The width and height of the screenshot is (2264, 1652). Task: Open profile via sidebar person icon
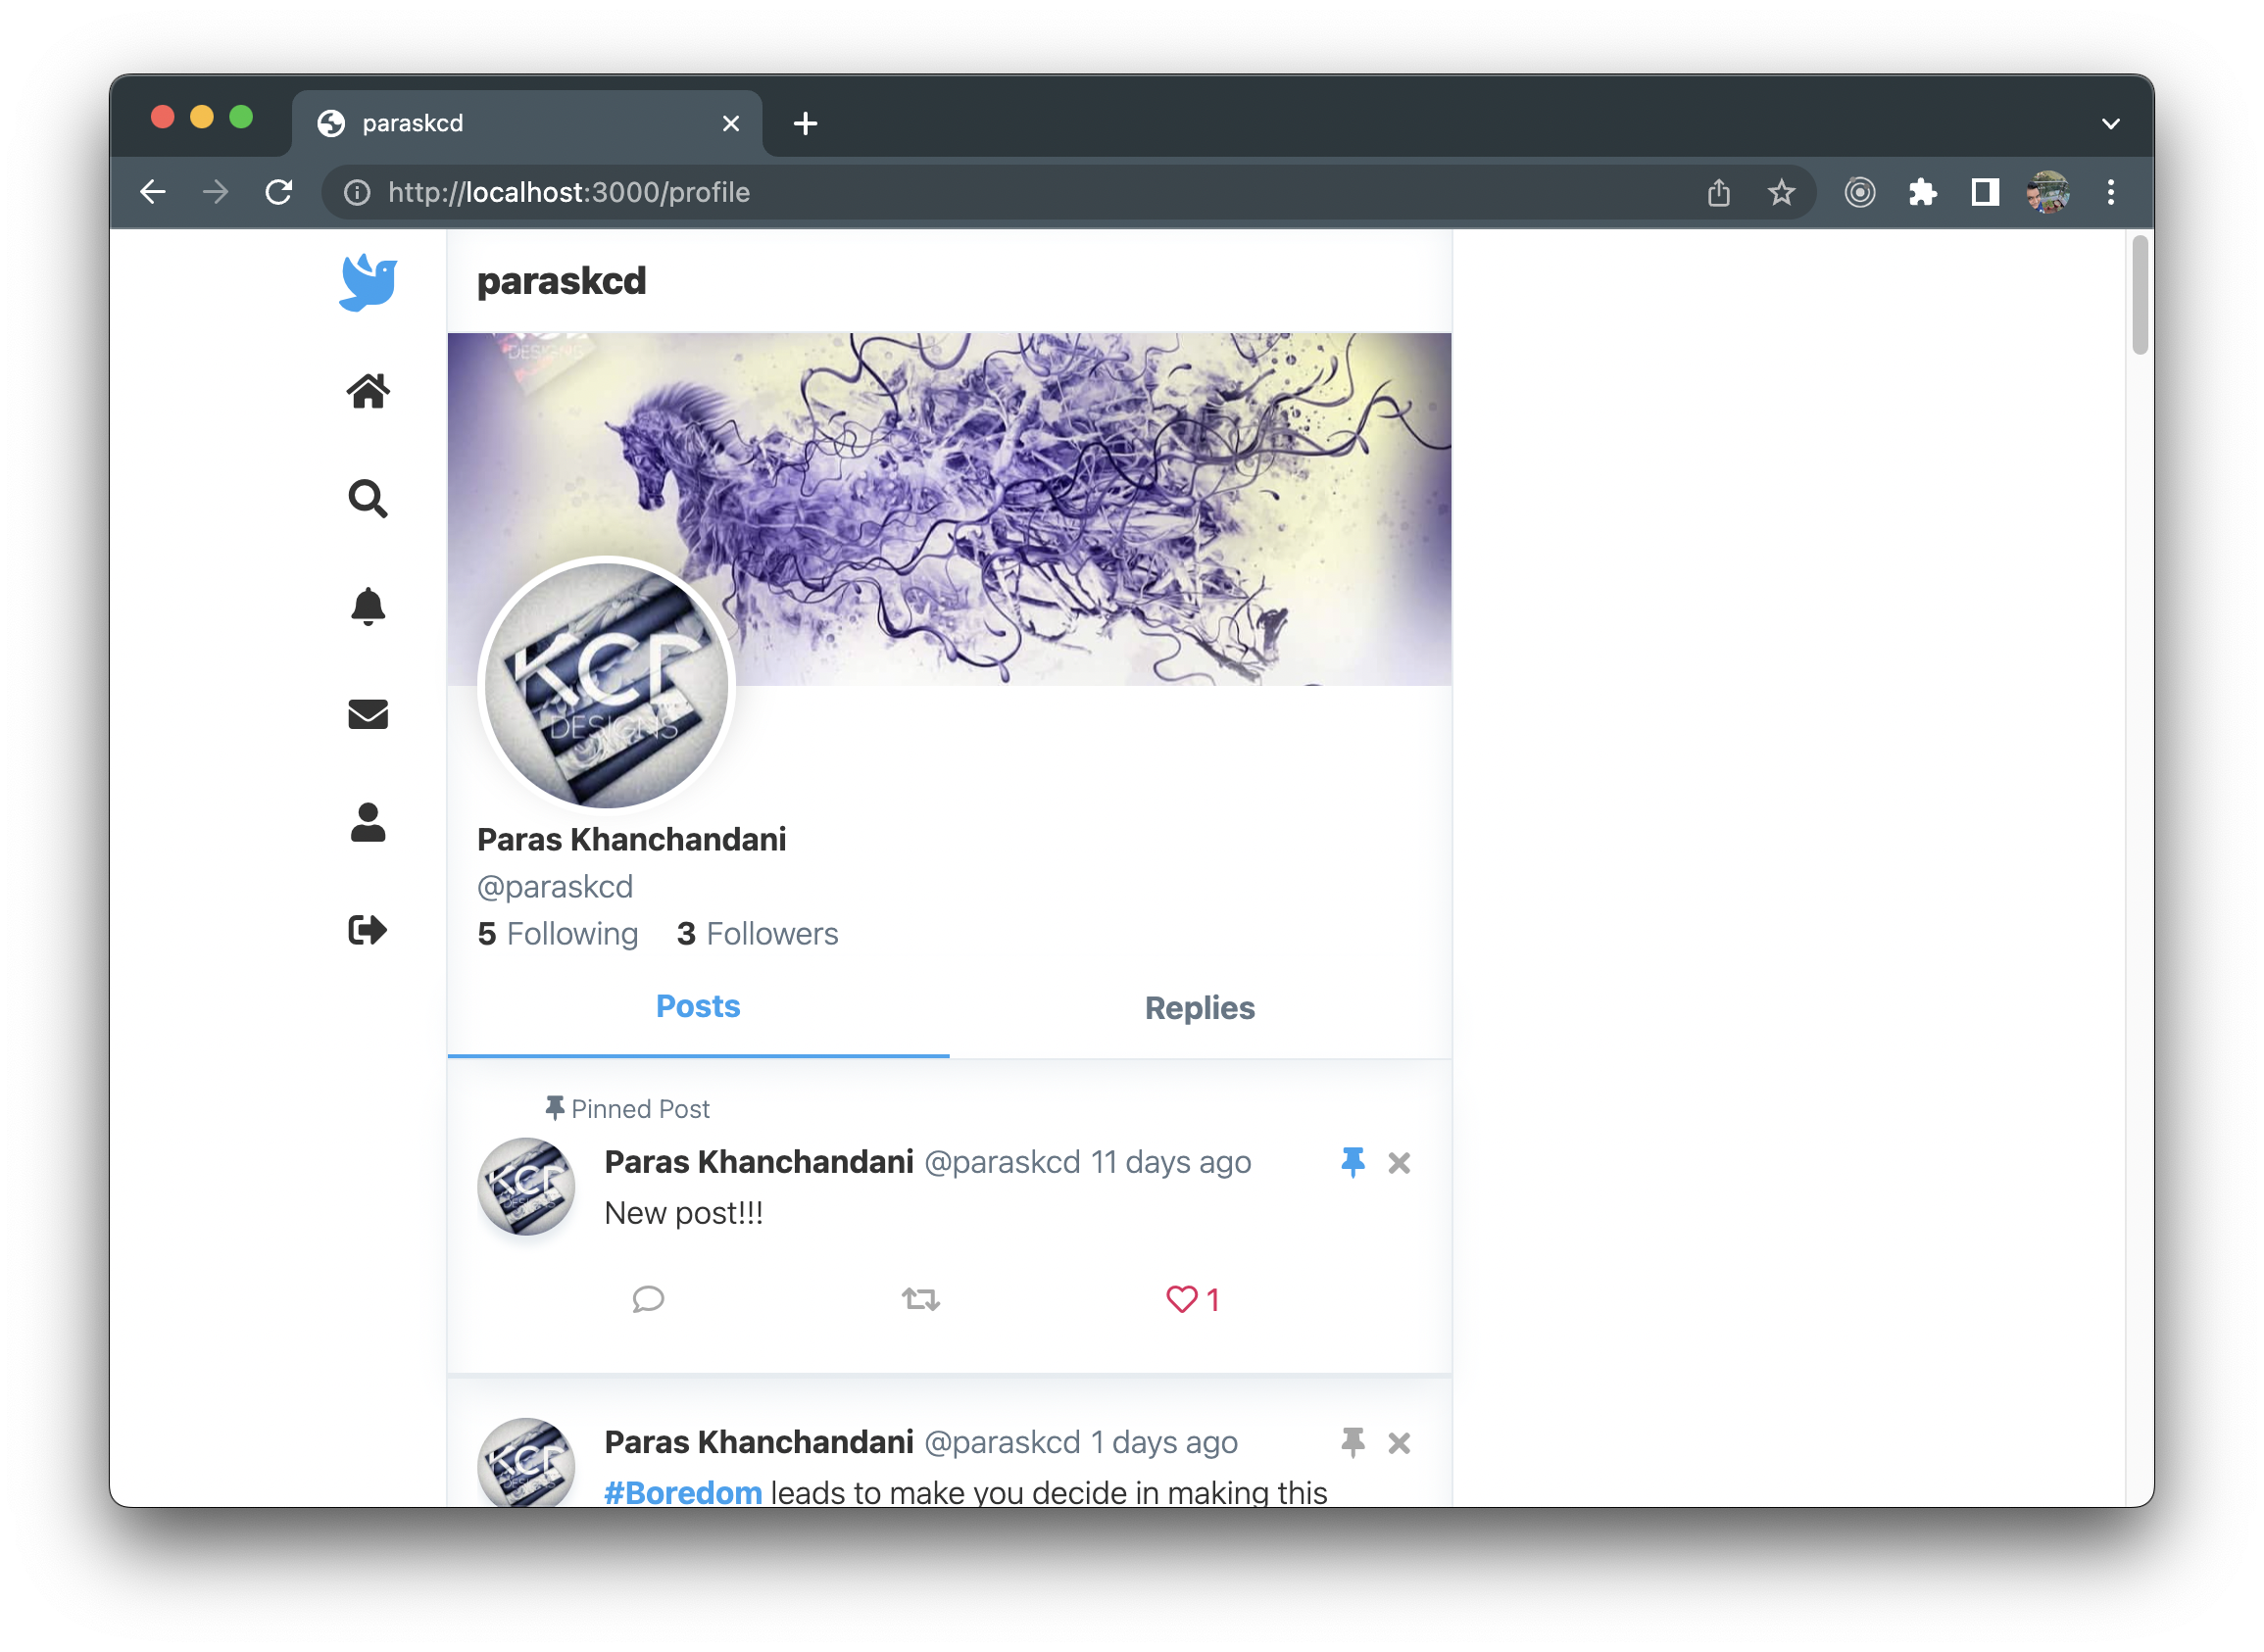tap(368, 822)
